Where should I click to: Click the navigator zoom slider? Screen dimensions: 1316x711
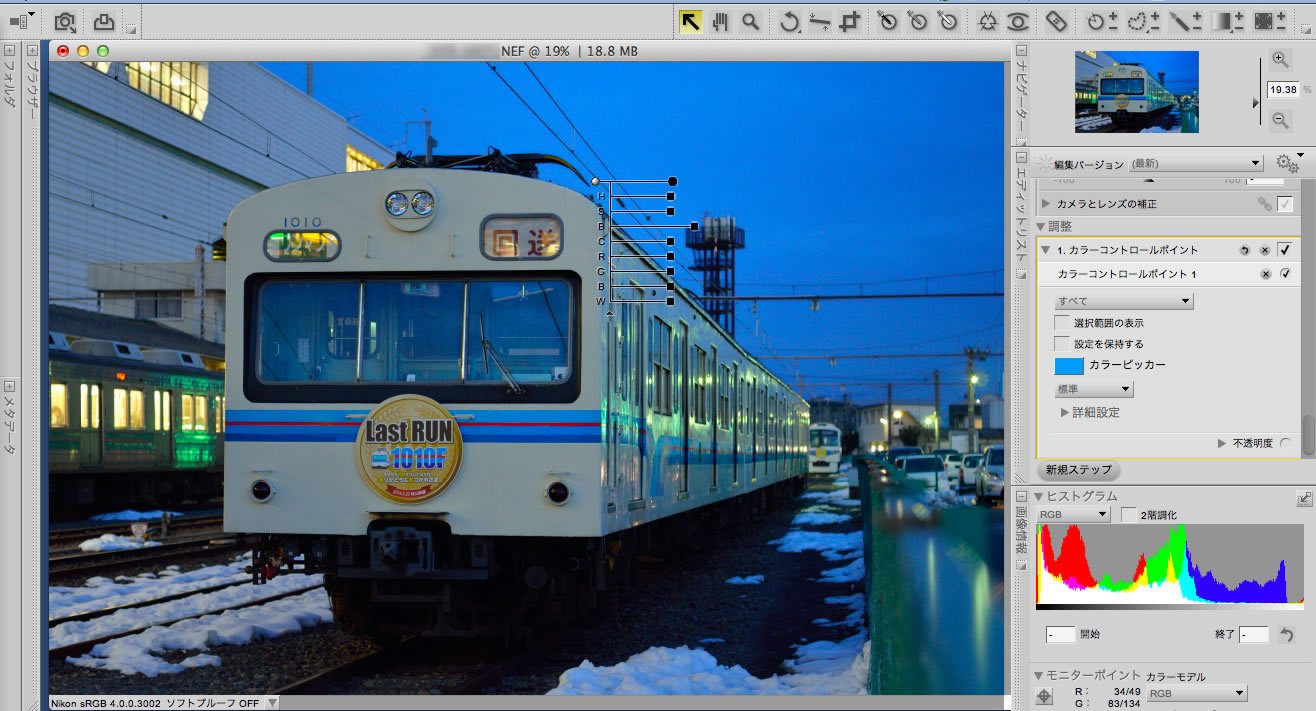coord(1259,103)
